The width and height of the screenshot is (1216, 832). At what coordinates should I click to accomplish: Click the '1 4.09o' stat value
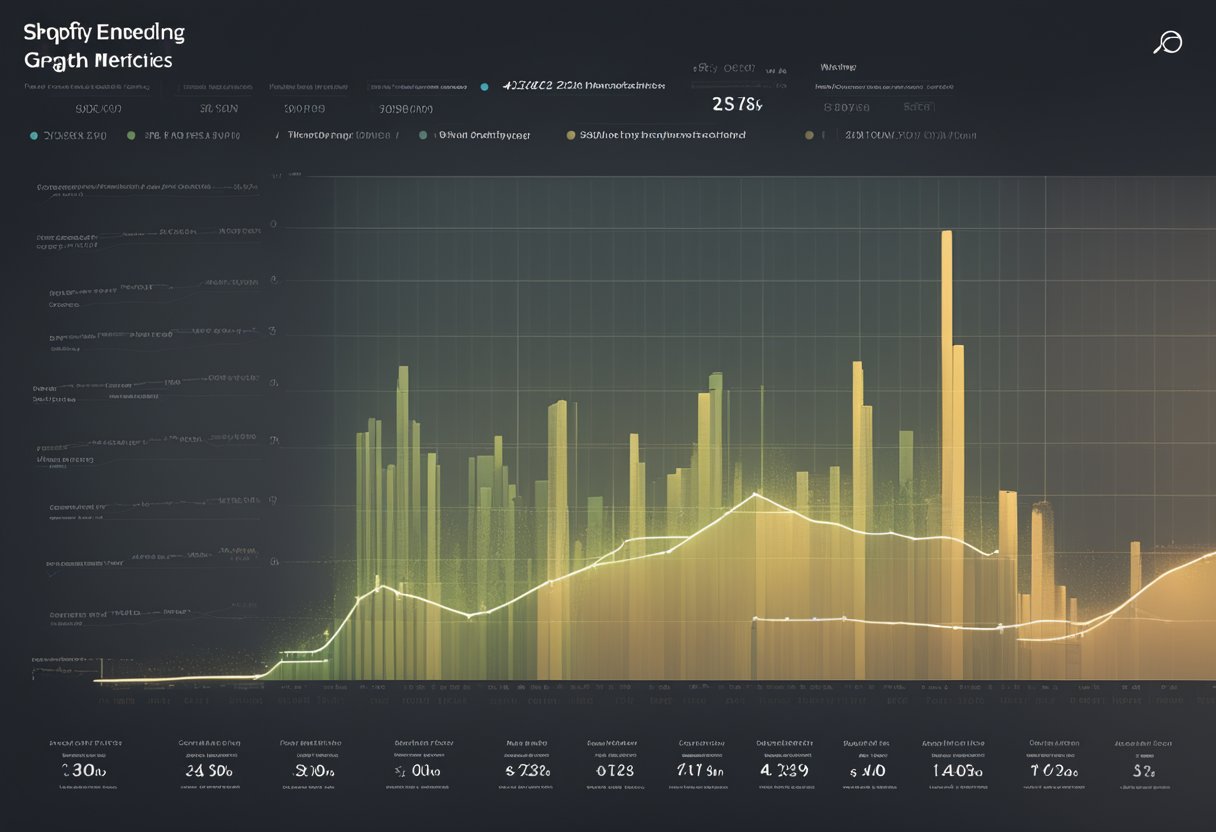(x=957, y=771)
